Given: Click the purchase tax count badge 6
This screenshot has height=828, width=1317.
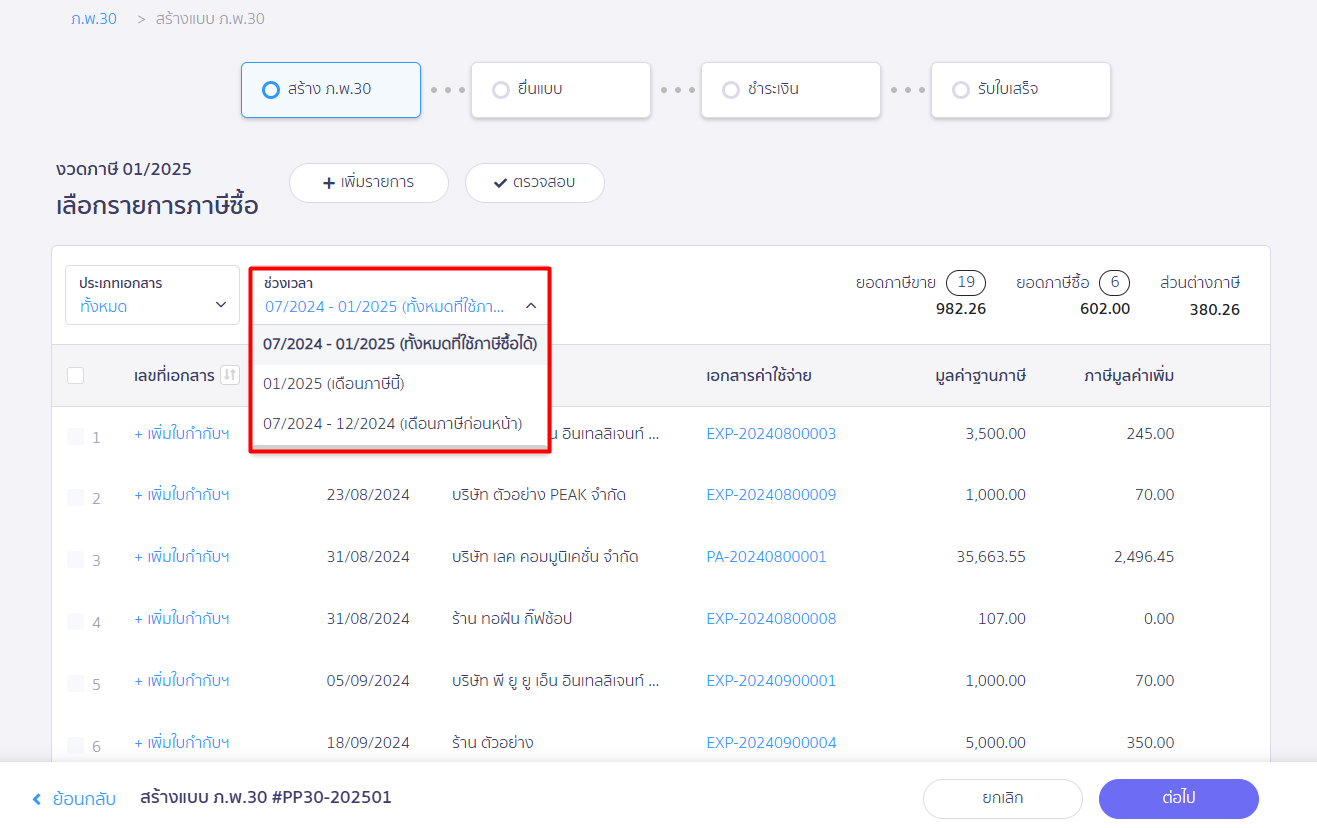Looking at the screenshot, I should 1114,282.
